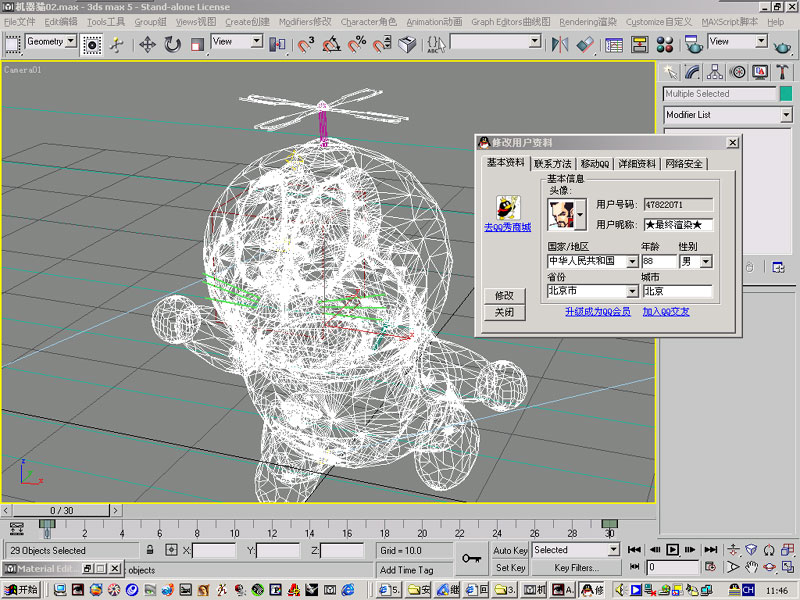This screenshot has height=600, width=800.
Task: Open the Render Scene dialog teapot icon
Action: coord(693,45)
